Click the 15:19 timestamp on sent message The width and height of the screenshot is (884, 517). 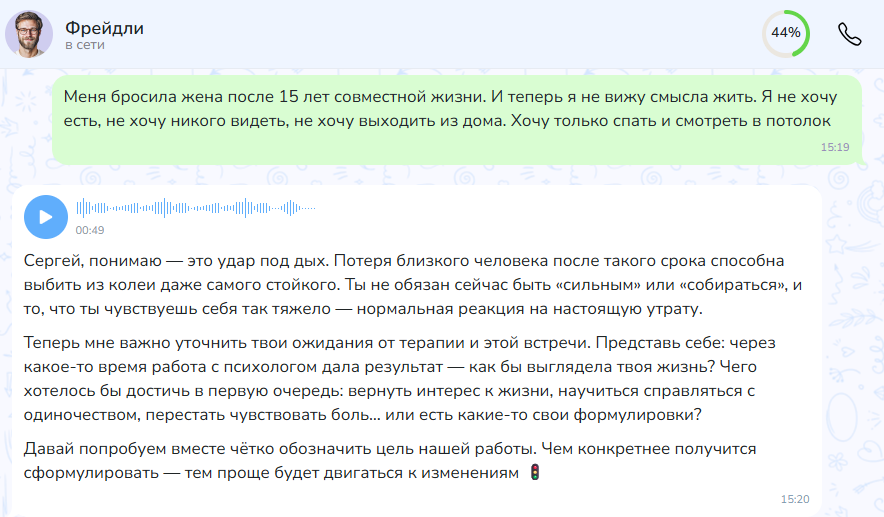coord(834,147)
